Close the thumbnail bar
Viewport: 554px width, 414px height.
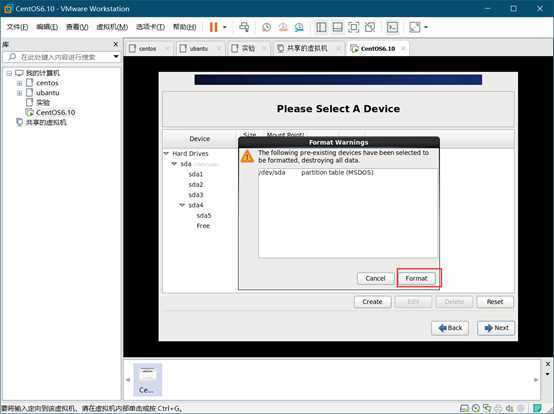(x=548, y=364)
